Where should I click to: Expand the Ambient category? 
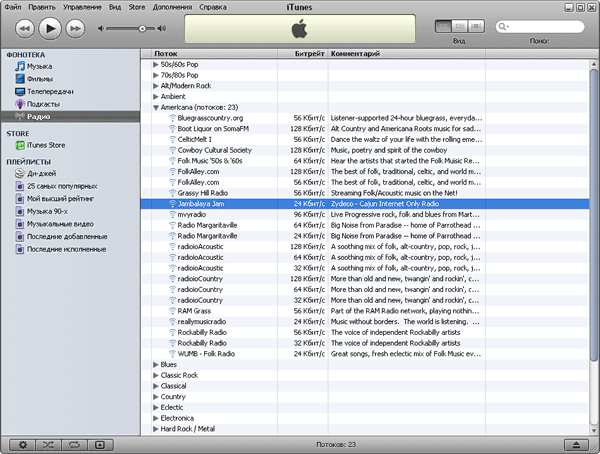pyautogui.click(x=156, y=96)
